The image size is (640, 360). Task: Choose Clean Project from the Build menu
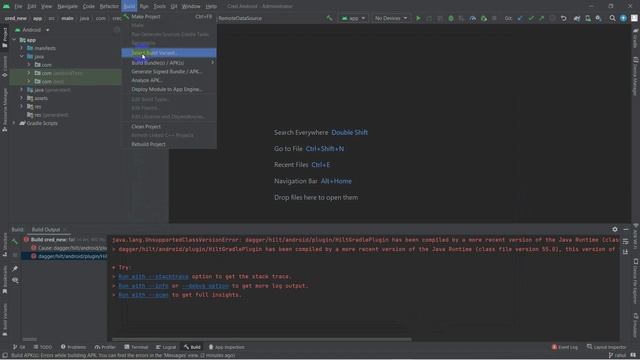pyautogui.click(x=169, y=127)
